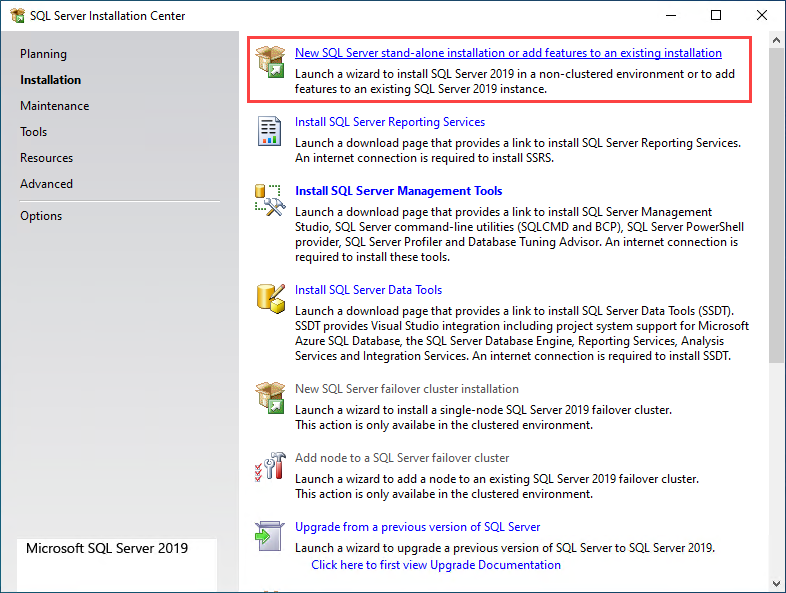This screenshot has width=786, height=593.
Task: Click the stand-alone installation wizard description text
Action: (515, 81)
